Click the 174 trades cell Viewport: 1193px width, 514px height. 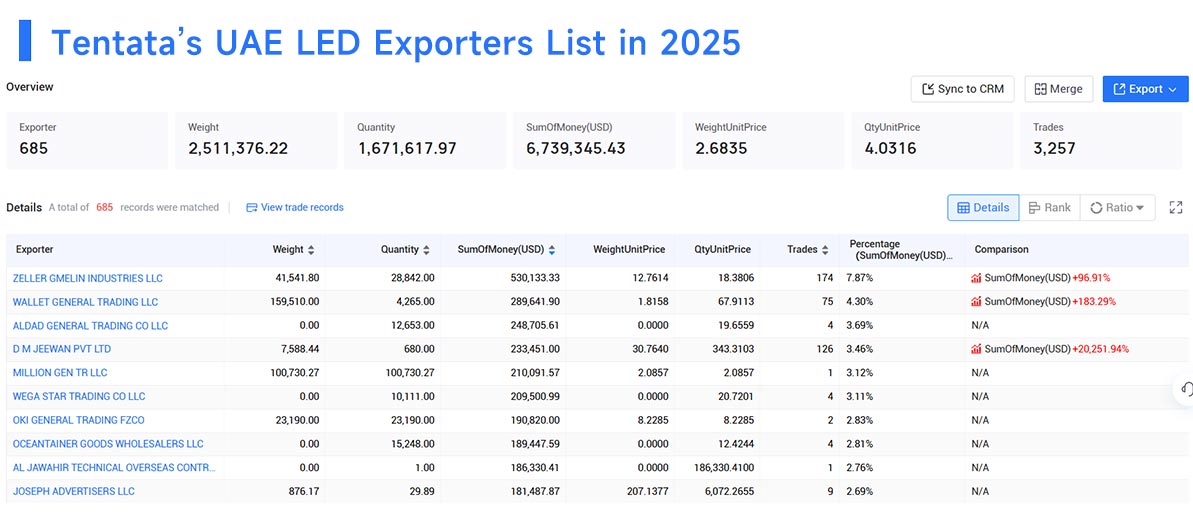pyautogui.click(x=825, y=278)
